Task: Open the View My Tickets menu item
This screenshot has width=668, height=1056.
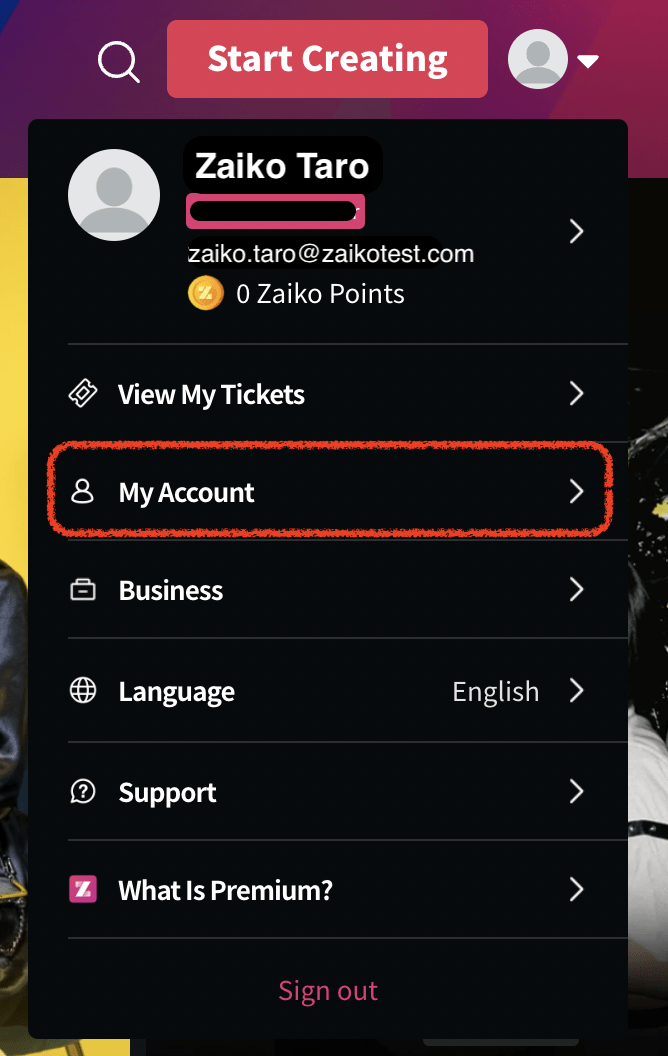Action: (x=327, y=393)
